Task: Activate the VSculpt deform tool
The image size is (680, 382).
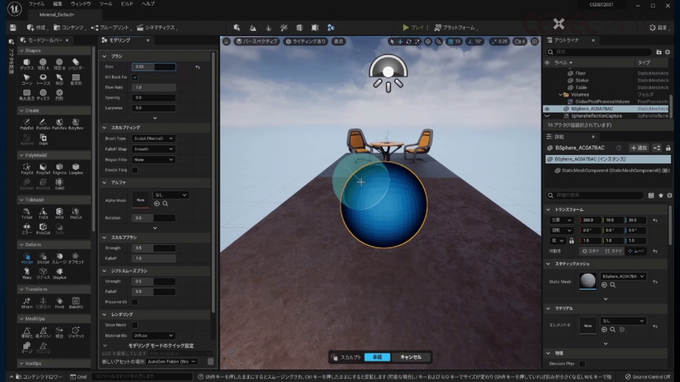Action: [26, 258]
